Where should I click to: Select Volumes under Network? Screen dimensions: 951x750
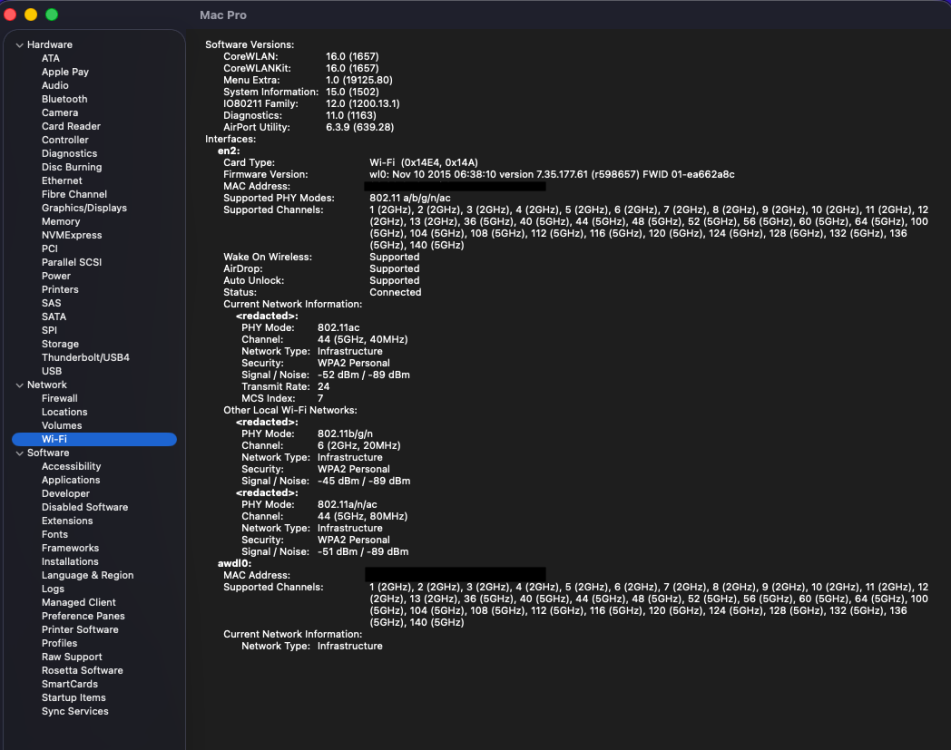pyautogui.click(x=62, y=426)
